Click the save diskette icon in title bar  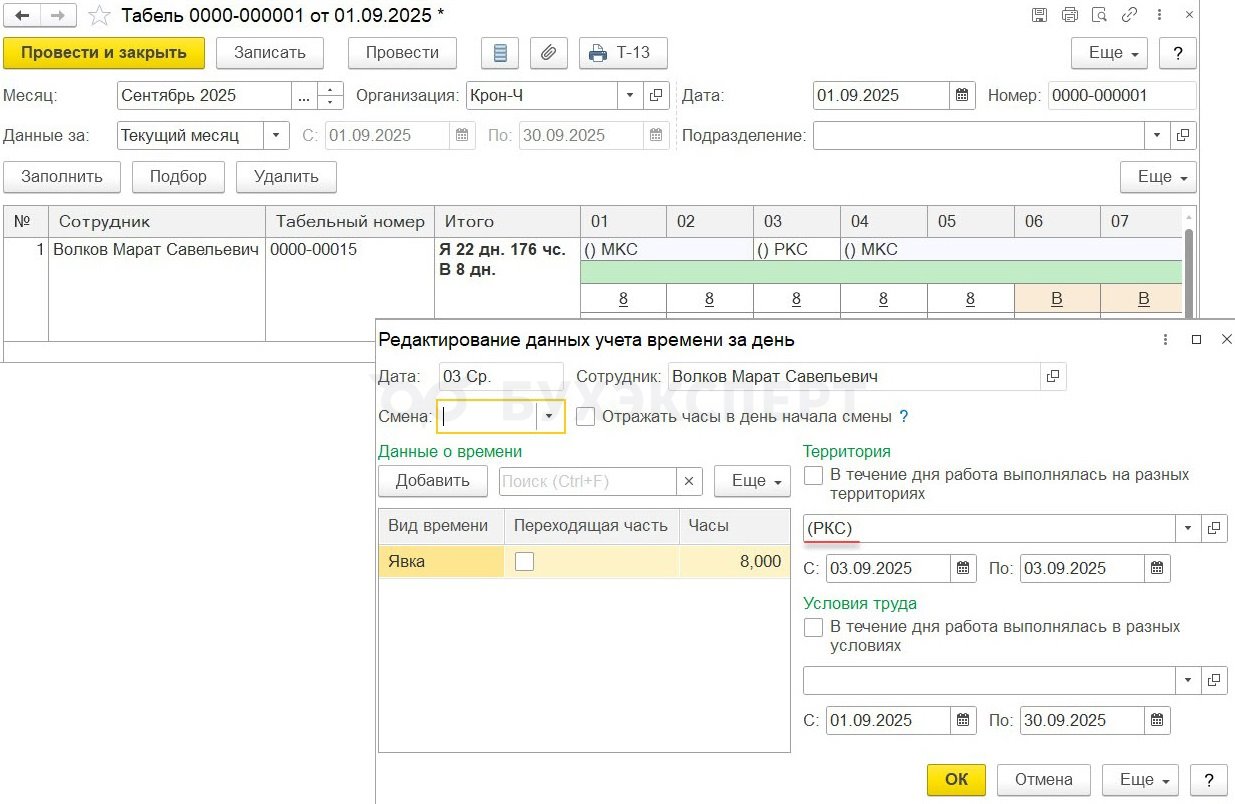click(x=1039, y=15)
